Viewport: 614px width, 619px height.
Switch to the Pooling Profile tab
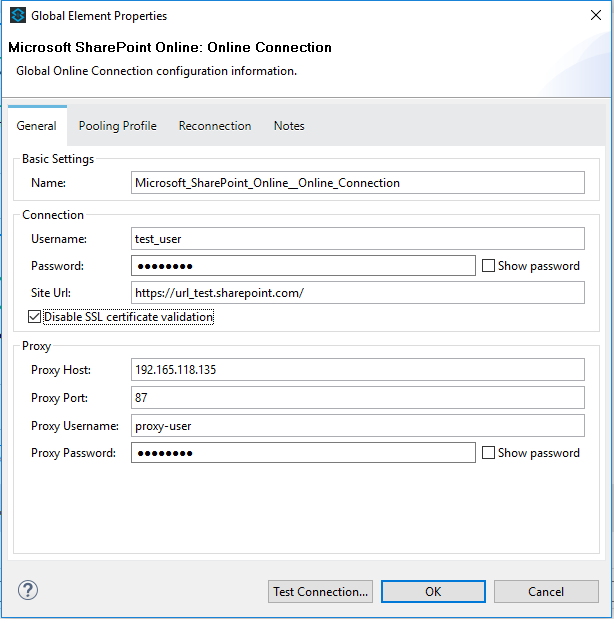click(117, 126)
